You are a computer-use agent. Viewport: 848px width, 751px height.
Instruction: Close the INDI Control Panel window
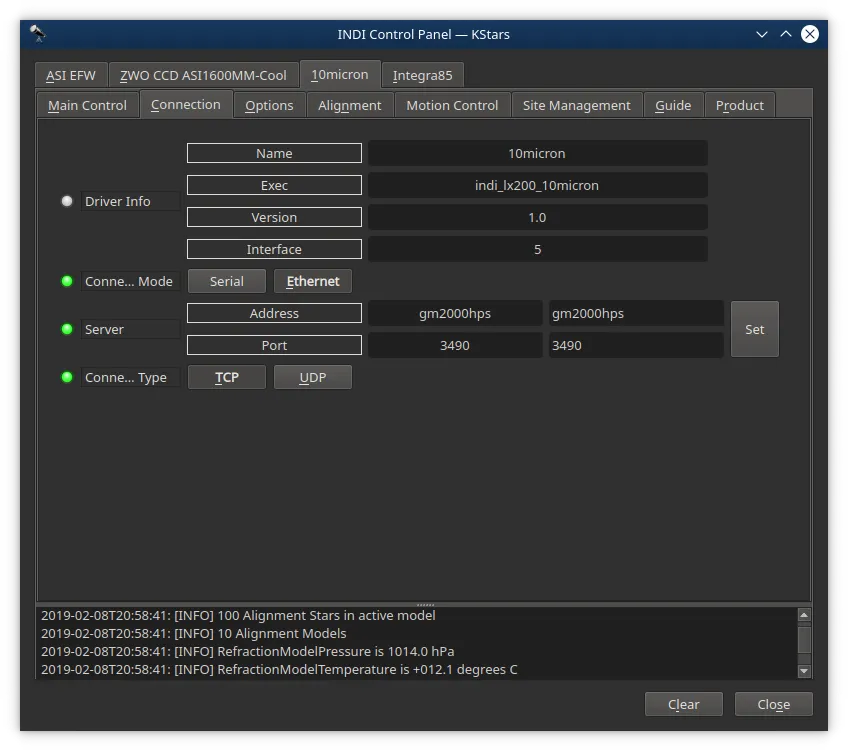pyautogui.click(x=810, y=34)
